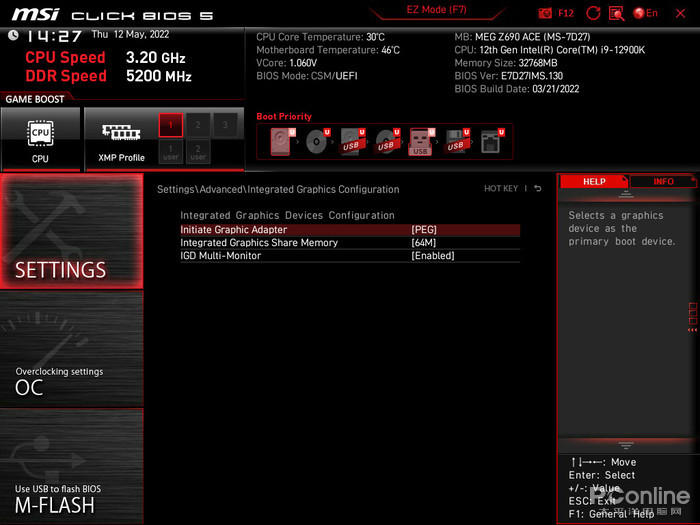Select network boot device icon

click(x=492, y=142)
